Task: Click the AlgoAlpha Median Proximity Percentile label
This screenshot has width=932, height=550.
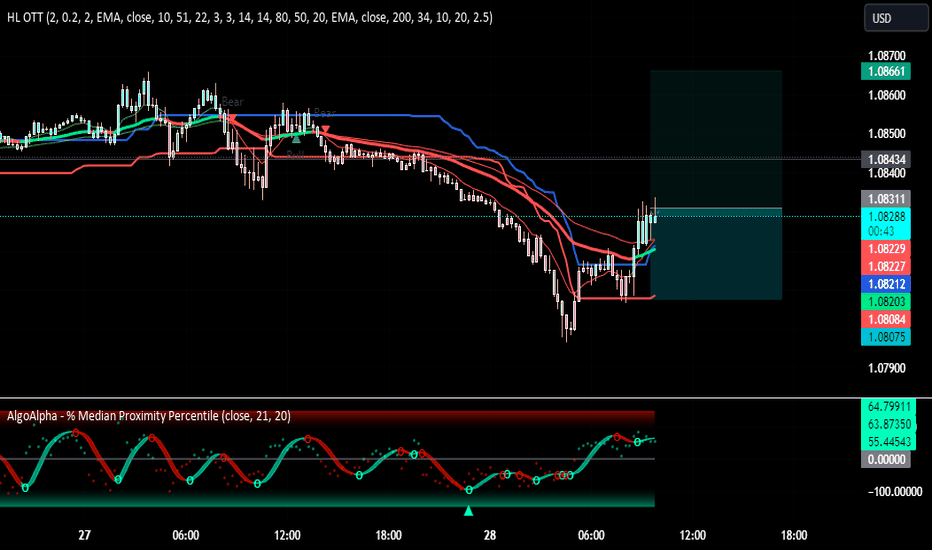Action: [149, 416]
